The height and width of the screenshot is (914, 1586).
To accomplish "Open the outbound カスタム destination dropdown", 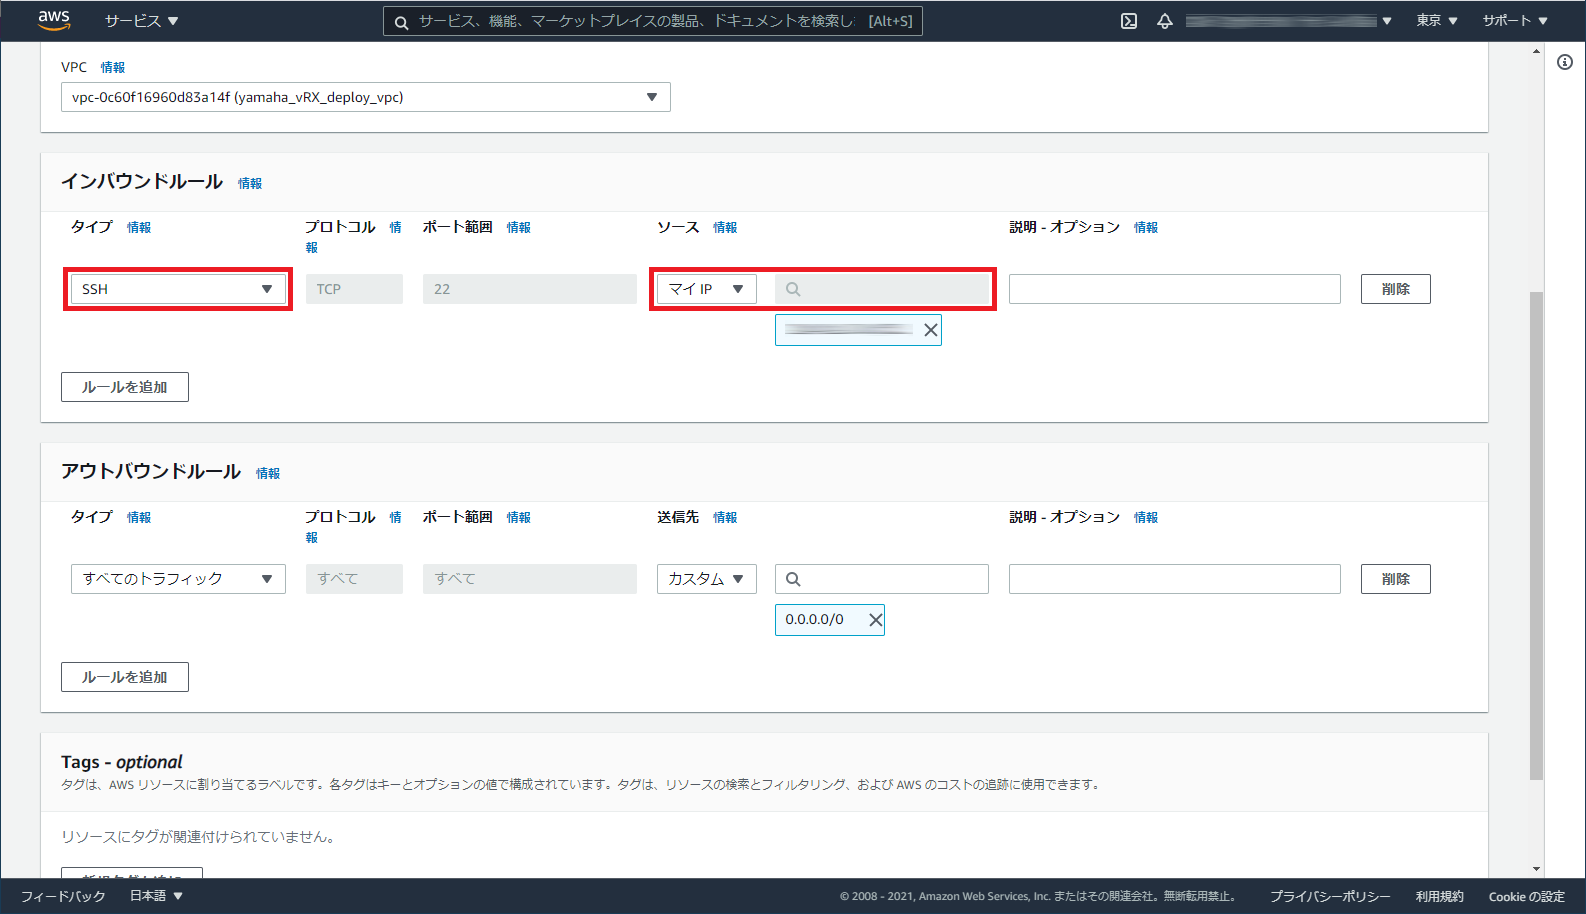I will [706, 579].
